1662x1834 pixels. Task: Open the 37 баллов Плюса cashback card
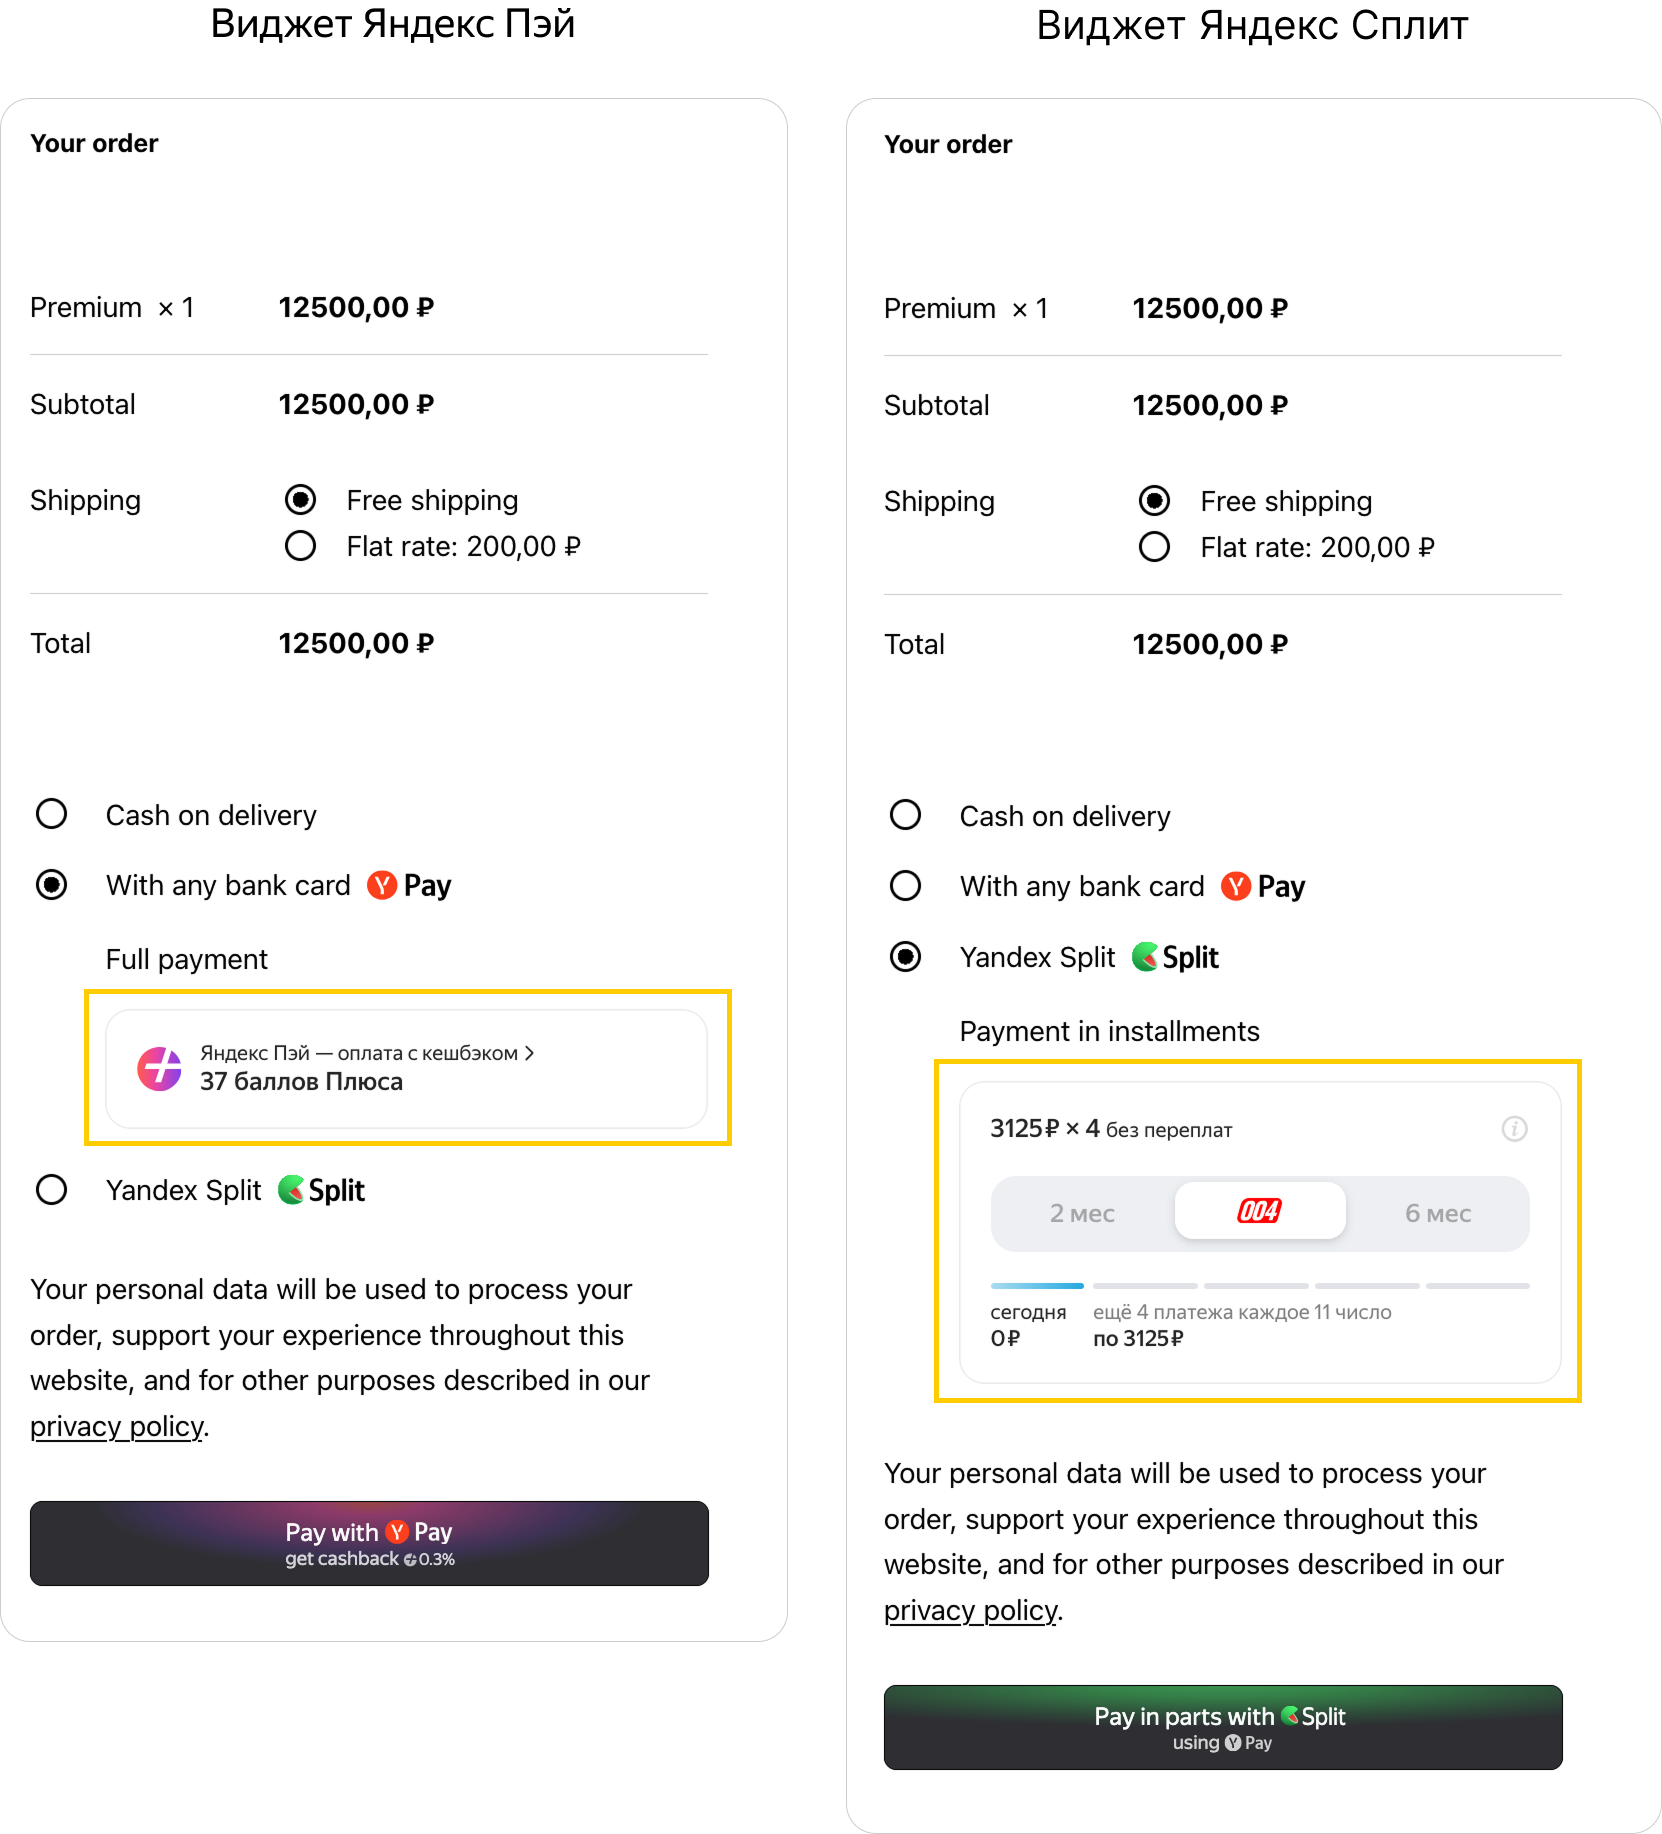tap(406, 1069)
